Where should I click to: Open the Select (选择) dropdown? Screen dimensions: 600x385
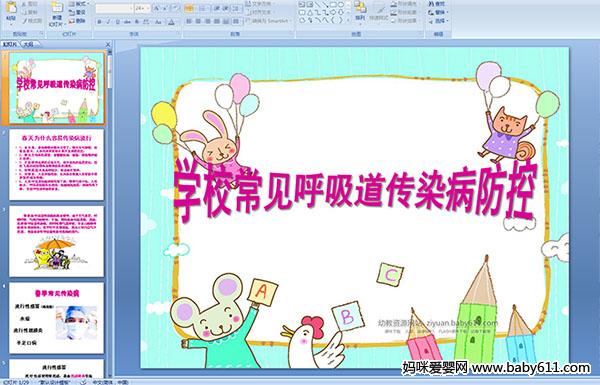click(438, 21)
